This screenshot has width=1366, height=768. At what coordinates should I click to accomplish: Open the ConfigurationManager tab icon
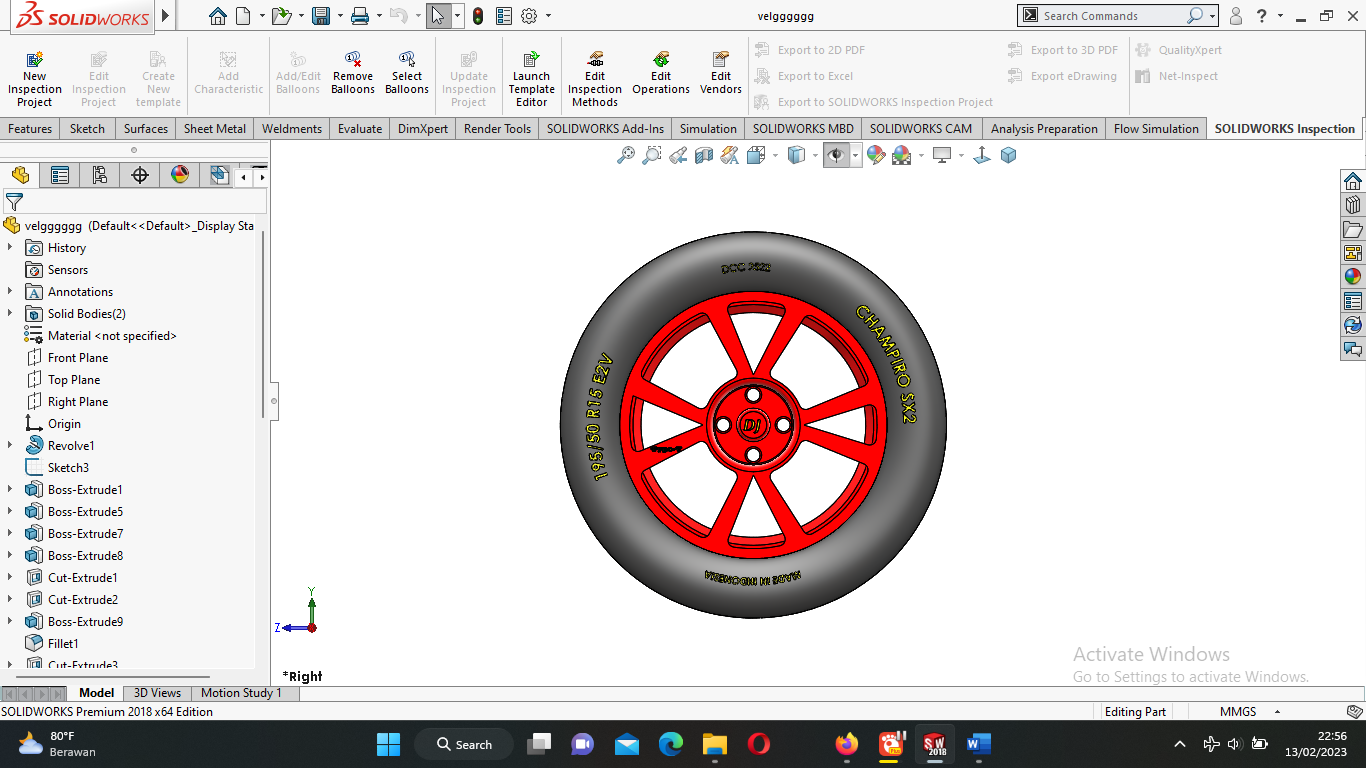click(x=100, y=176)
